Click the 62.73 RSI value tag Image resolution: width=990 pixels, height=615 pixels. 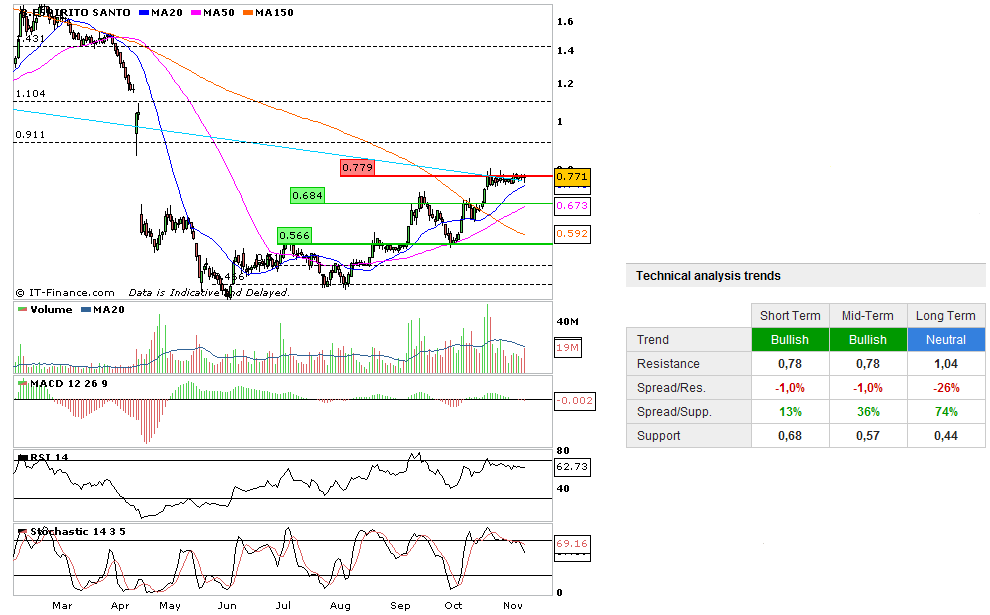[x=572, y=467]
